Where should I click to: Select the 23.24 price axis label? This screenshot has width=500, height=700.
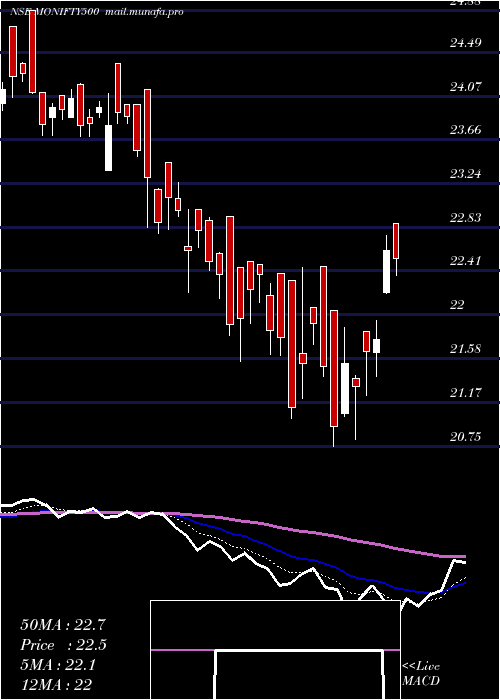point(466,174)
